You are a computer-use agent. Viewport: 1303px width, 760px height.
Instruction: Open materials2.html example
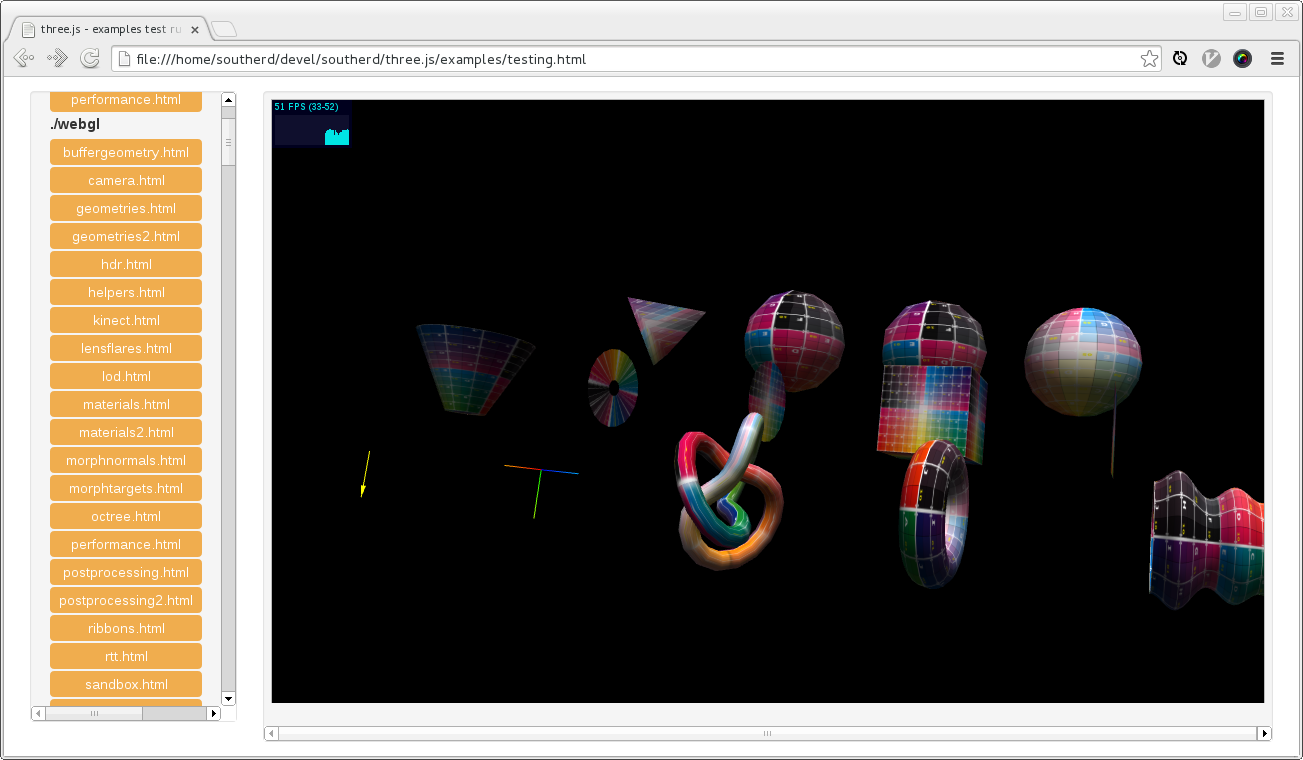[126, 432]
